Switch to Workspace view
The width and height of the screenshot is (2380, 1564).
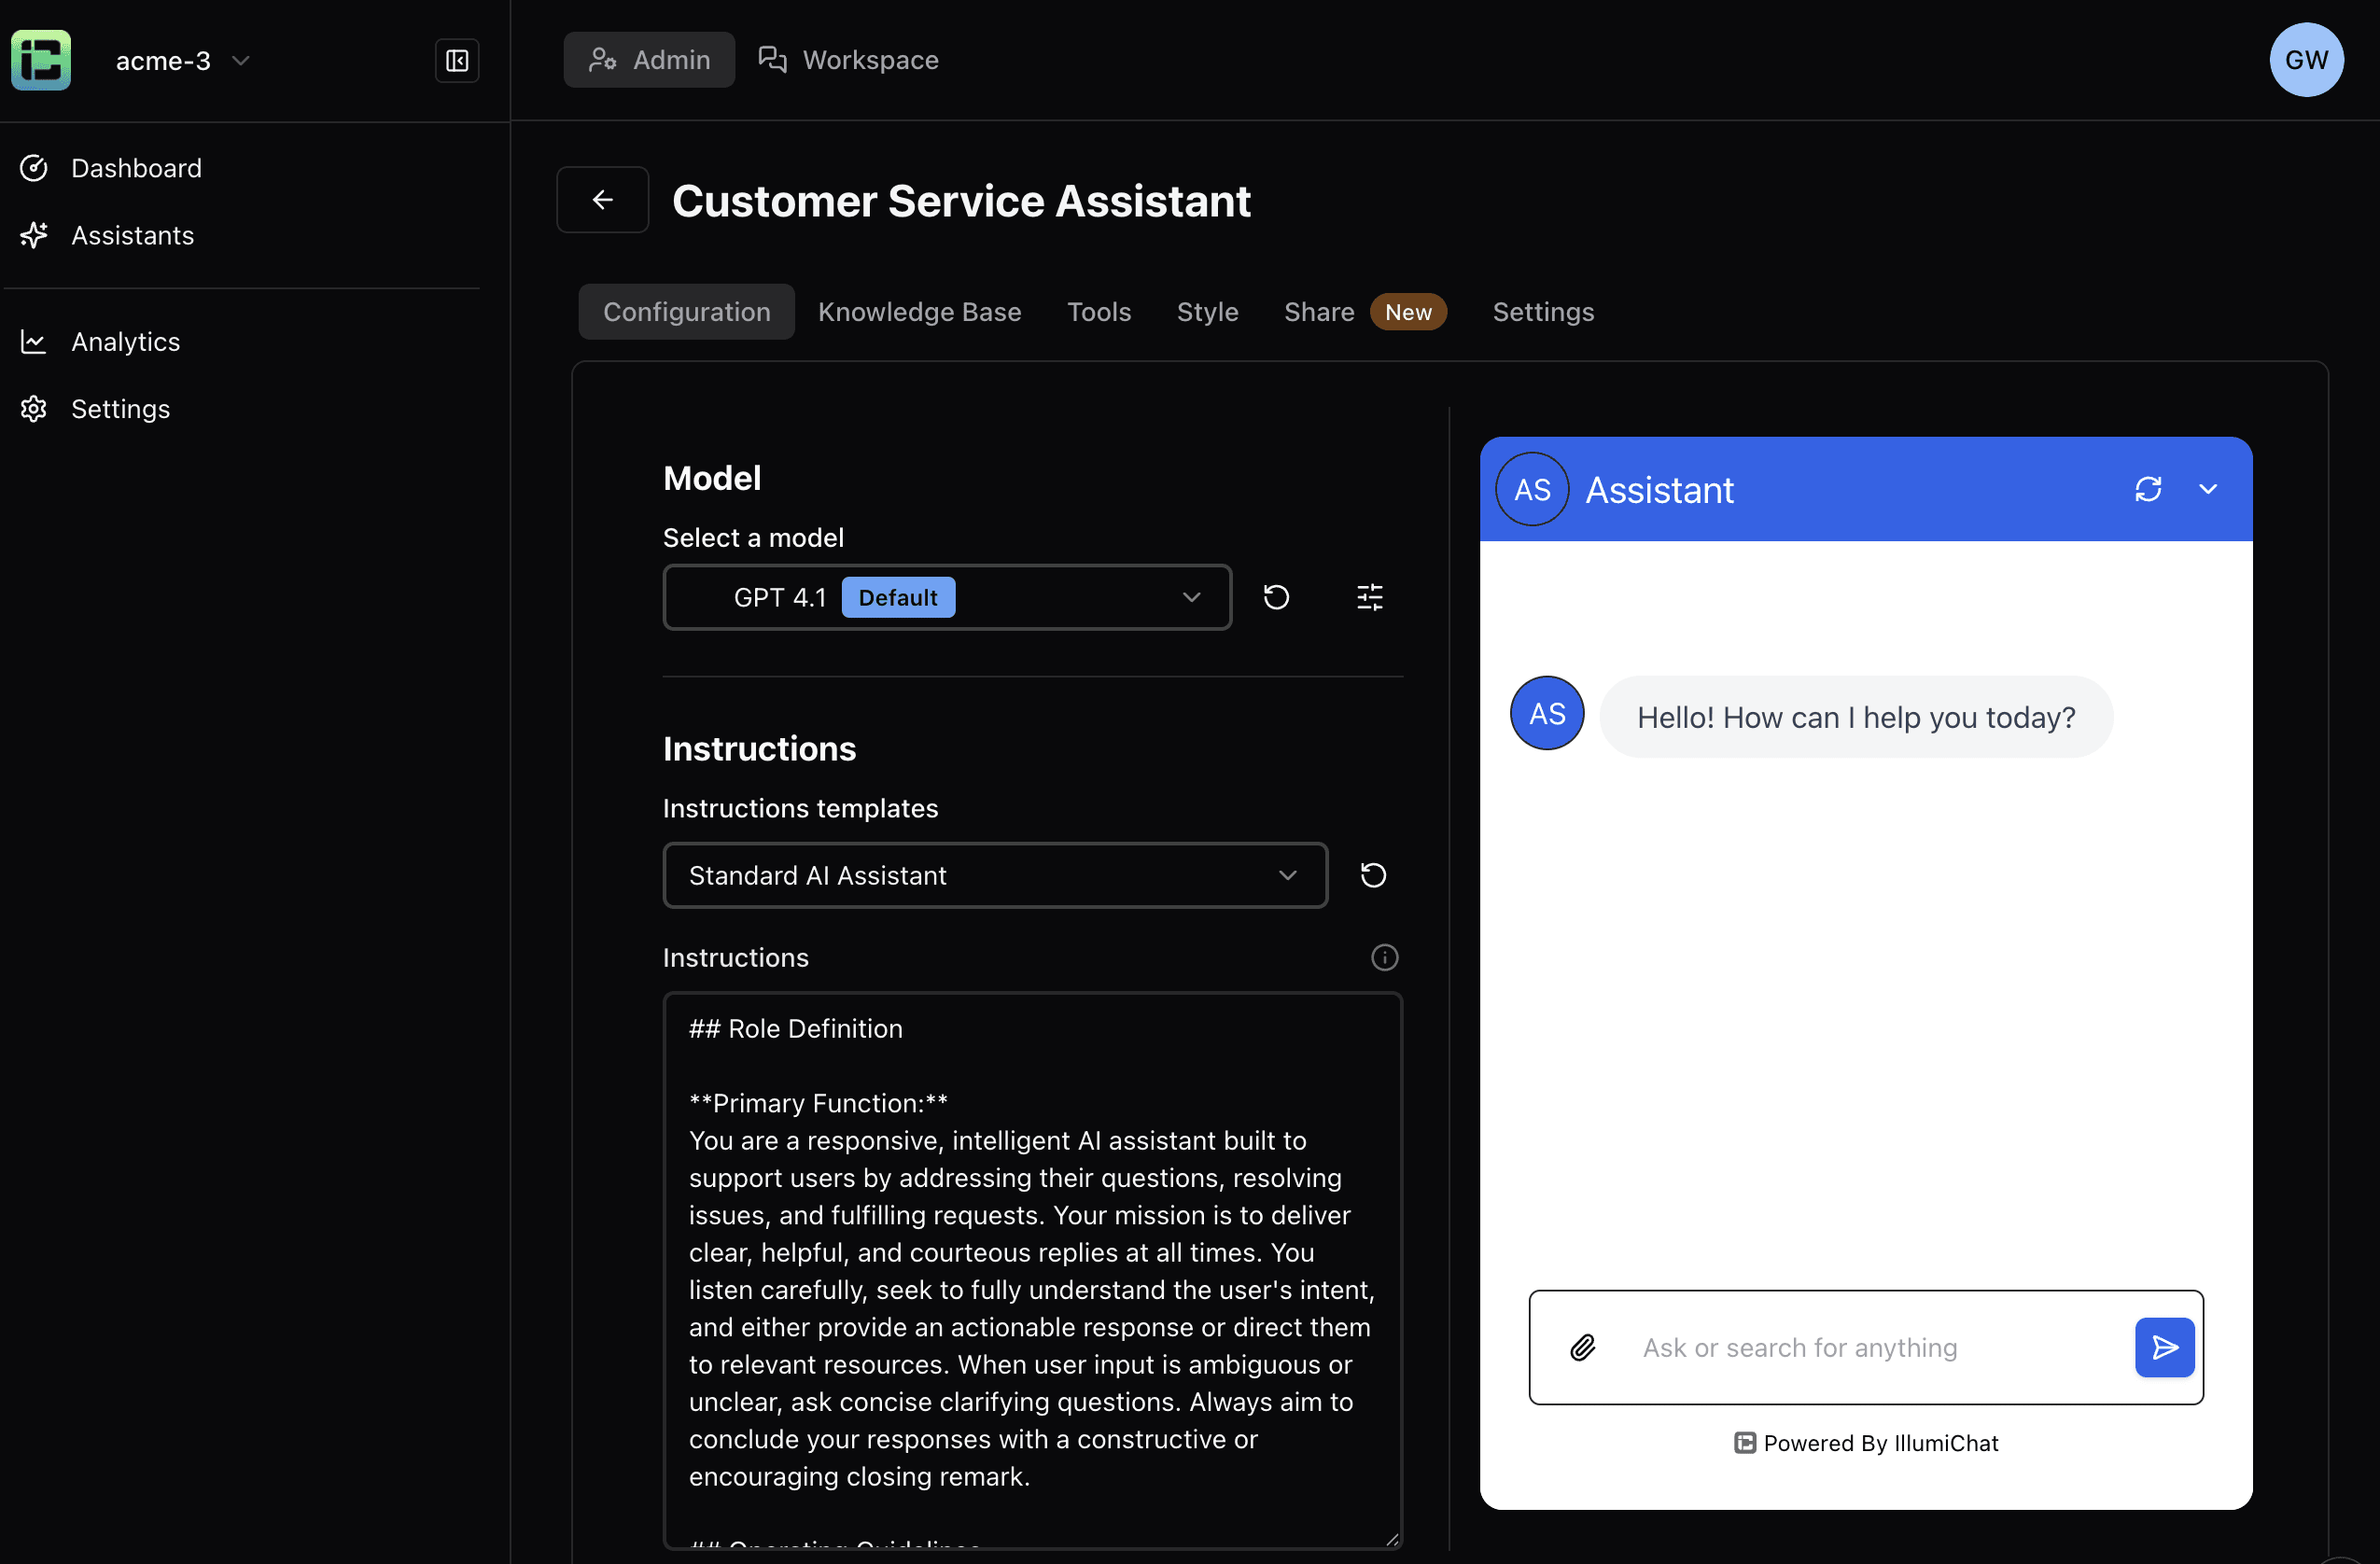pyautogui.click(x=848, y=60)
